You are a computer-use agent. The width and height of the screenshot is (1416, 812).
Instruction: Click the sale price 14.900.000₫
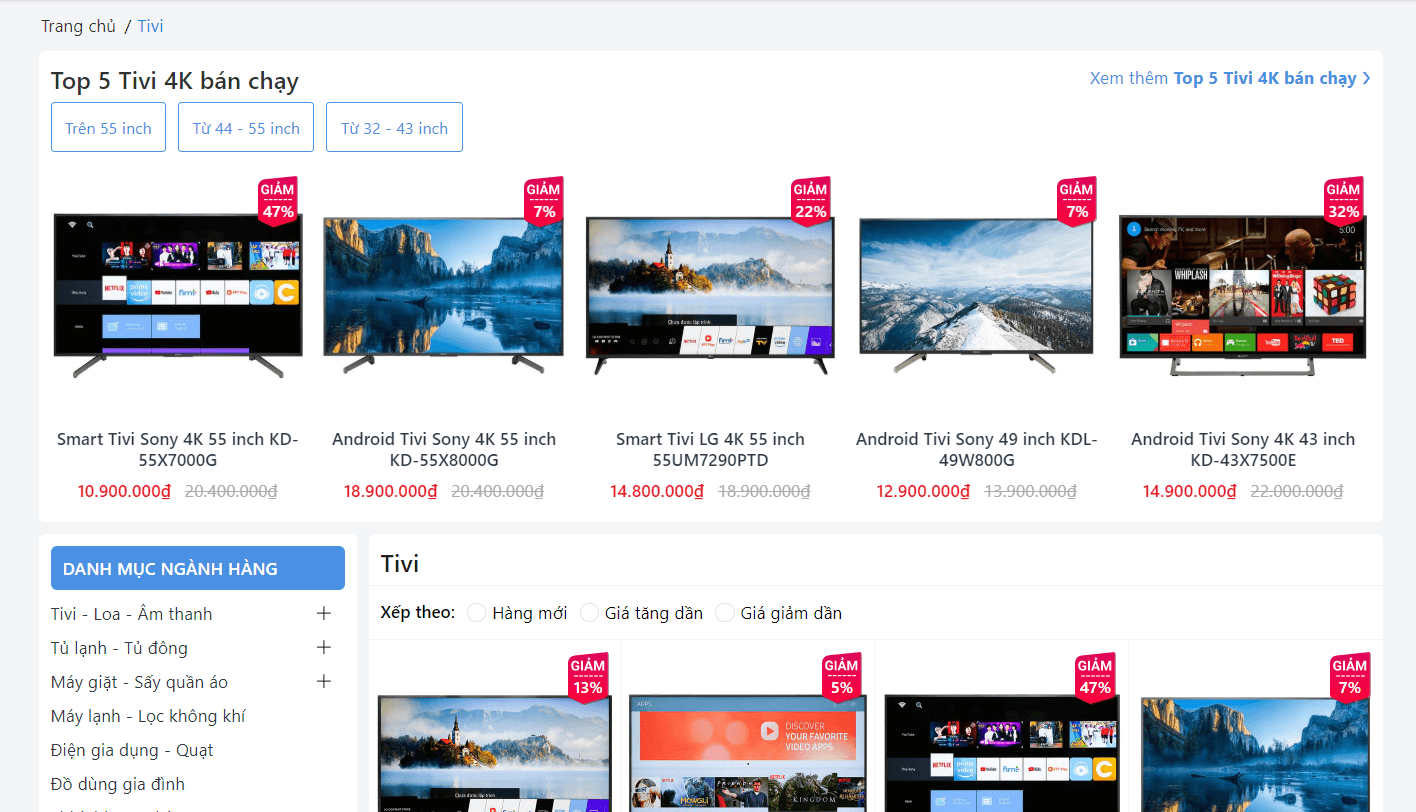(x=1190, y=491)
